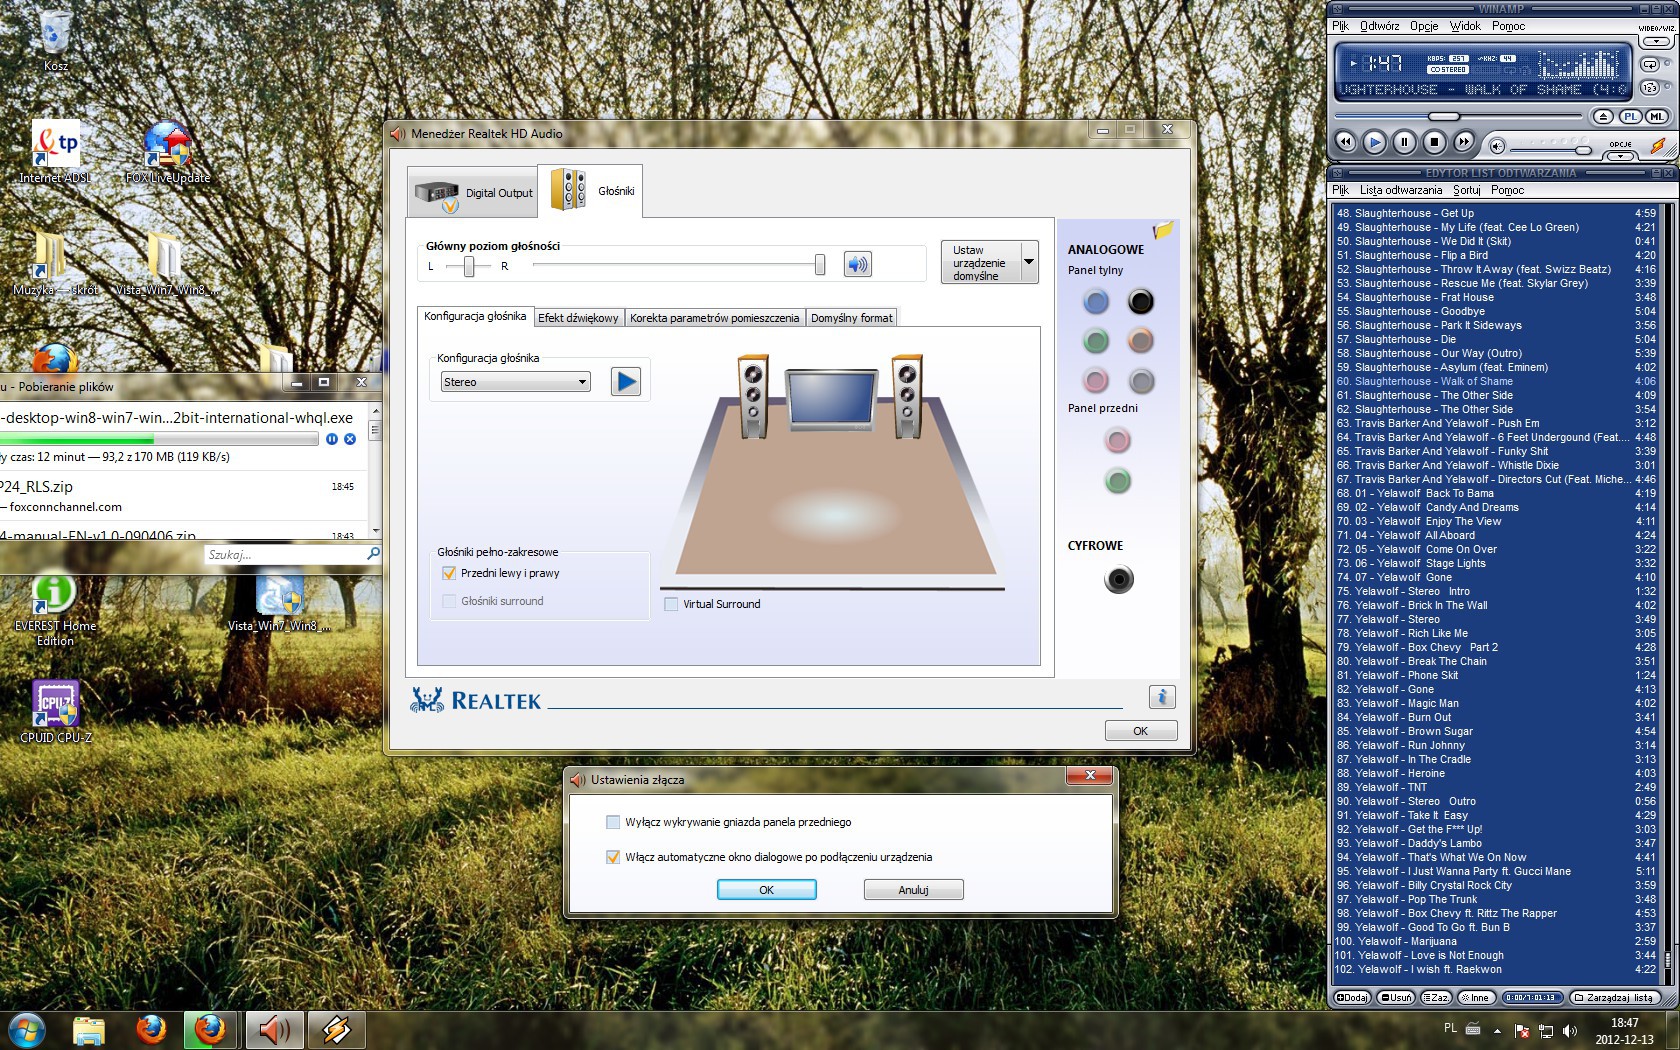Click Winamp eject open file button
The height and width of the screenshot is (1050, 1680).
coord(1603,117)
